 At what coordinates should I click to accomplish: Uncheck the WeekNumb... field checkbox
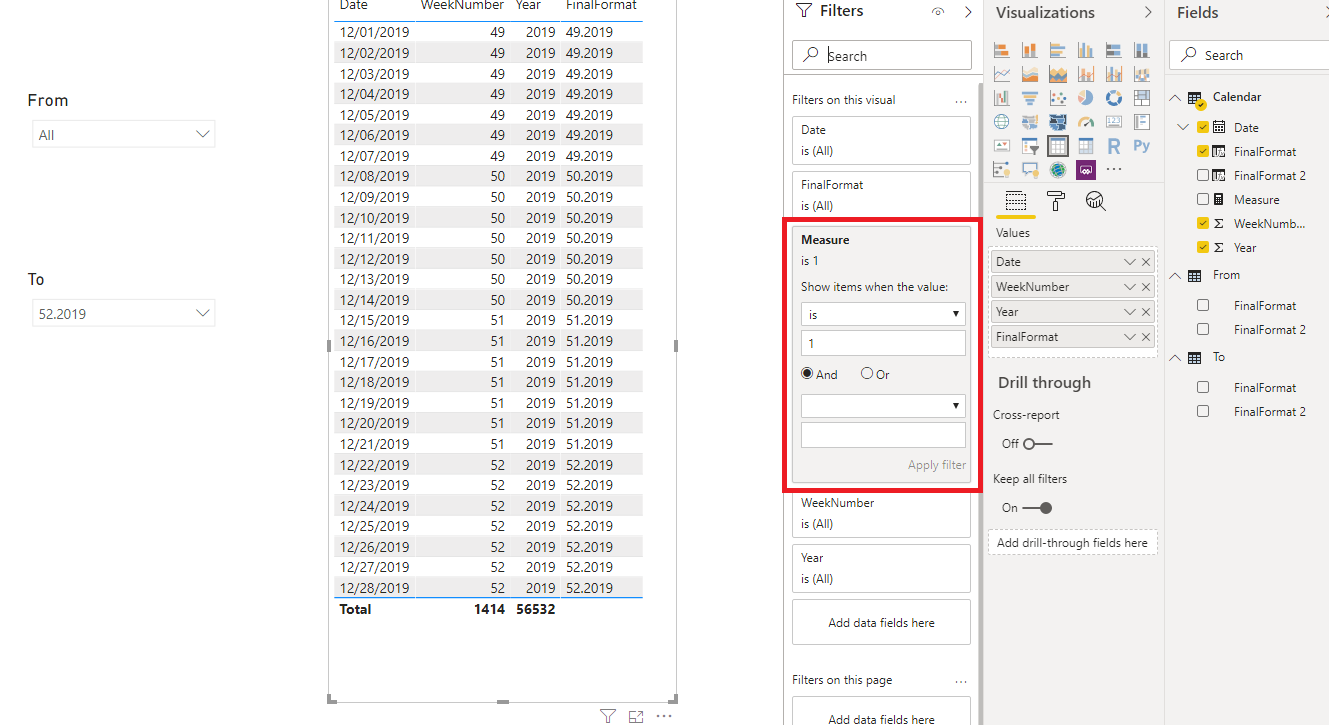click(x=1203, y=223)
